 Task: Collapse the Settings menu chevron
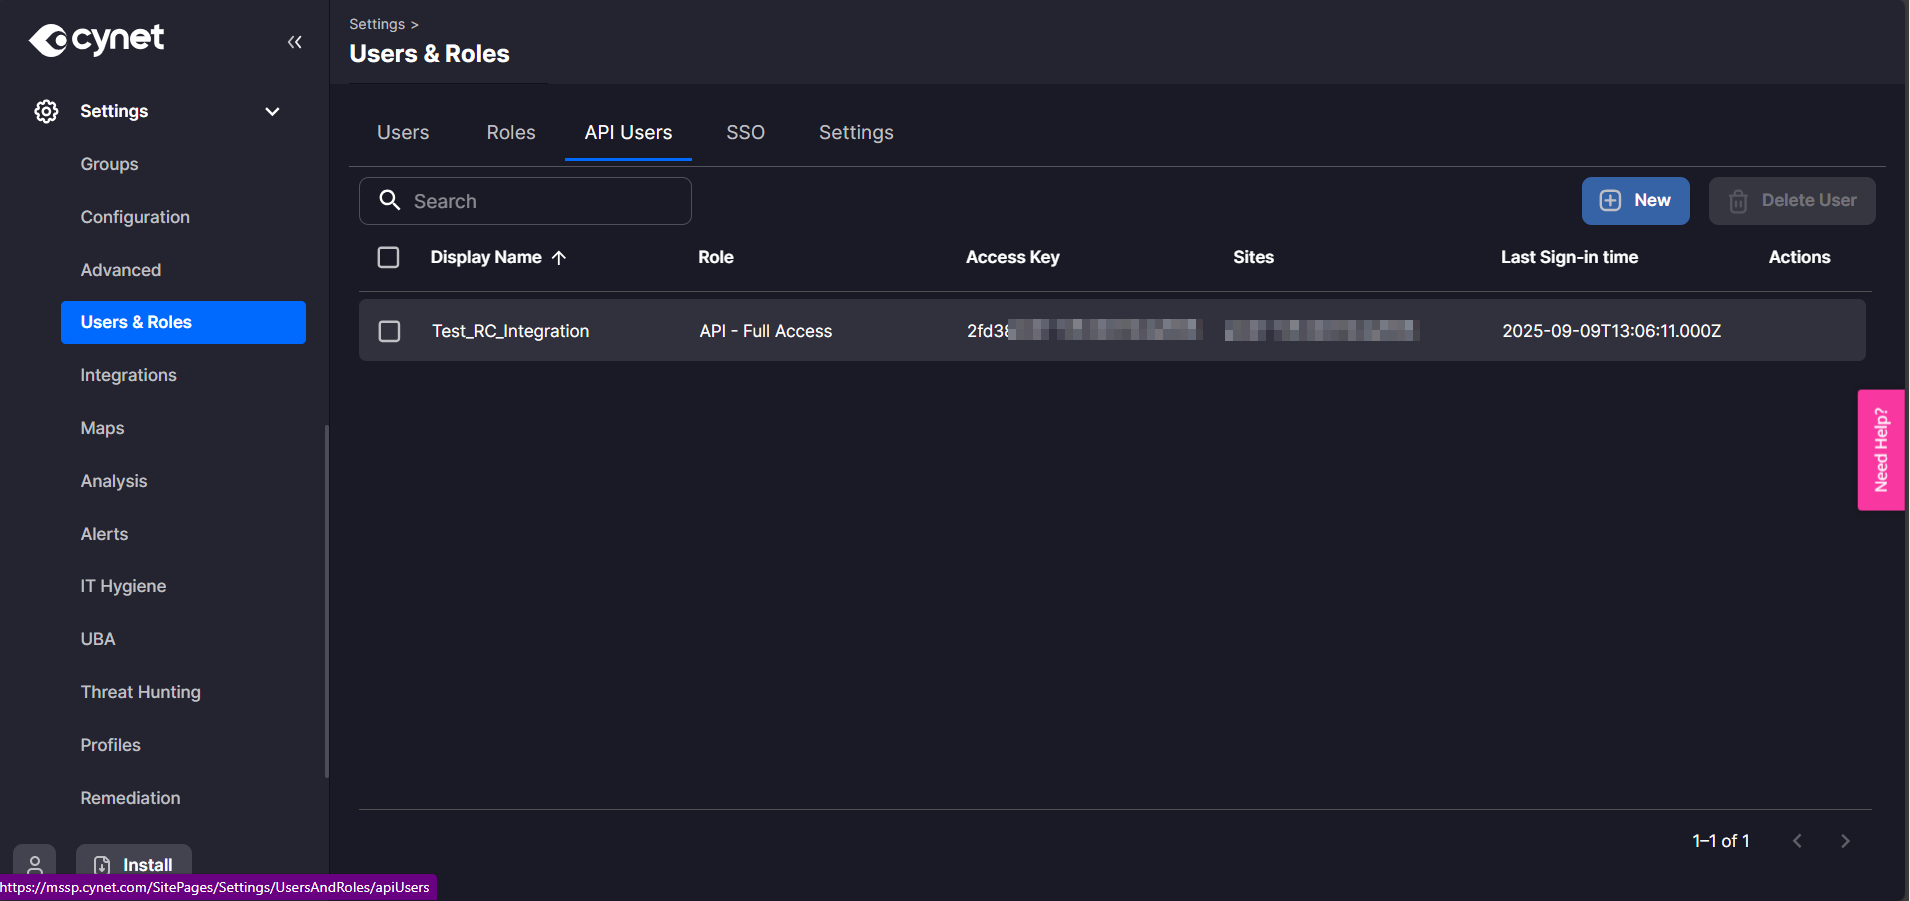click(x=272, y=111)
